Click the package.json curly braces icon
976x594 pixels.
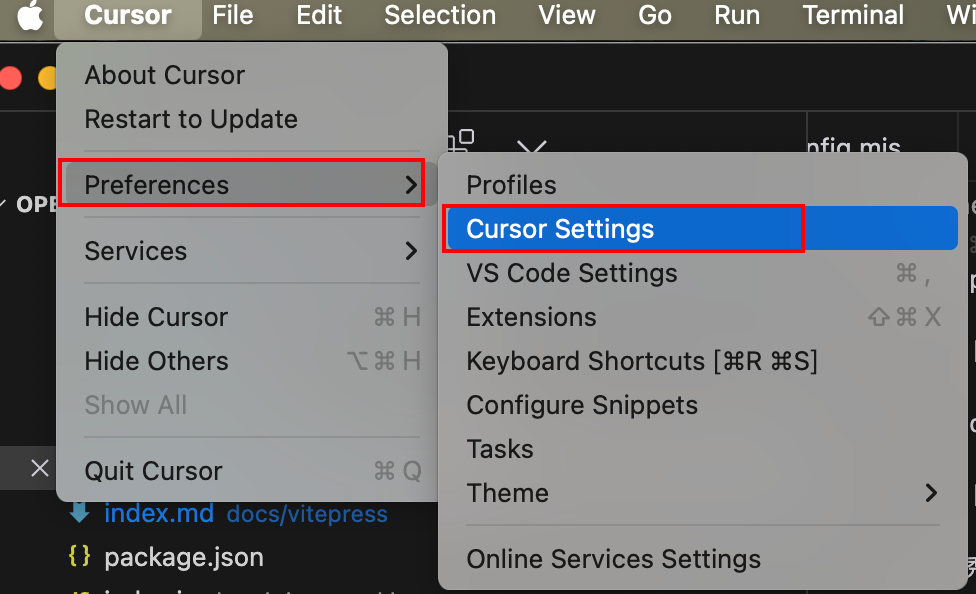click(x=79, y=556)
